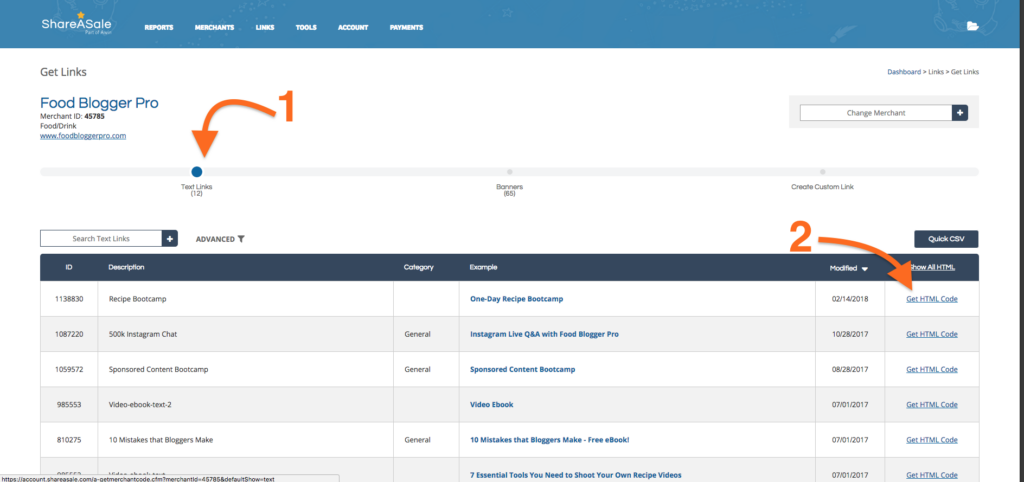Click the Change Merchant field

pos(876,113)
